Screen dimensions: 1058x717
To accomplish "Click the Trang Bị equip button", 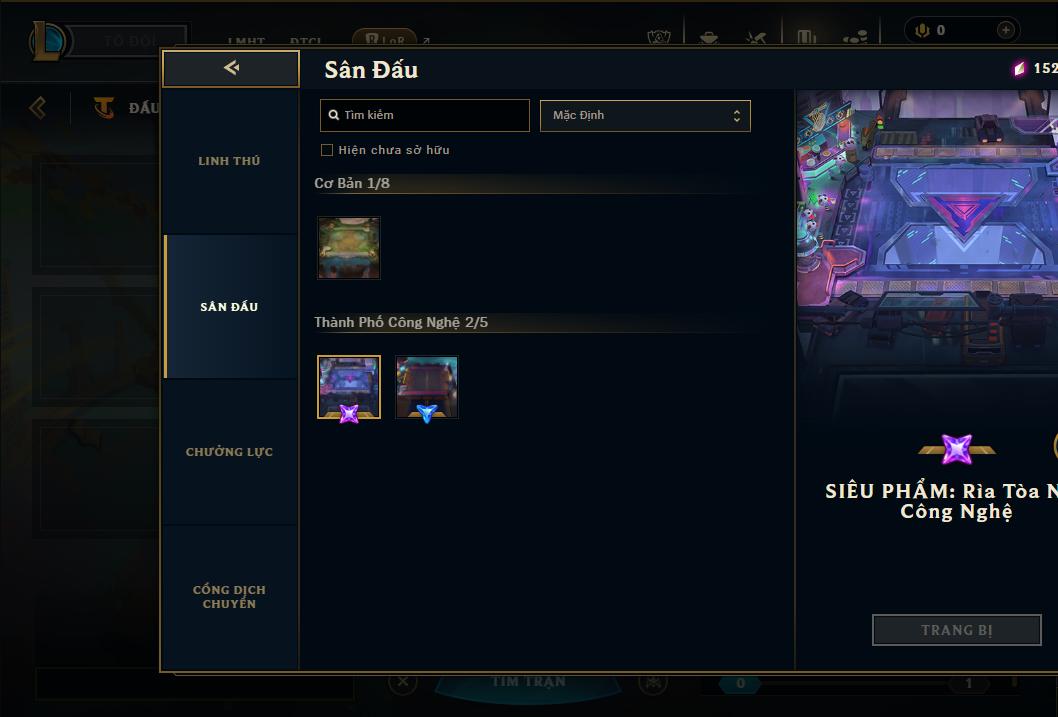I will click(956, 630).
